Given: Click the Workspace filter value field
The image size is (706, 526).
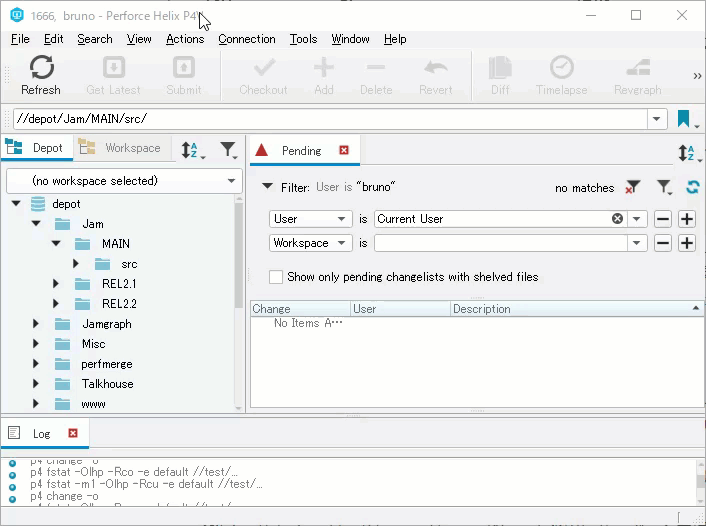Looking at the screenshot, I should (x=501, y=244).
